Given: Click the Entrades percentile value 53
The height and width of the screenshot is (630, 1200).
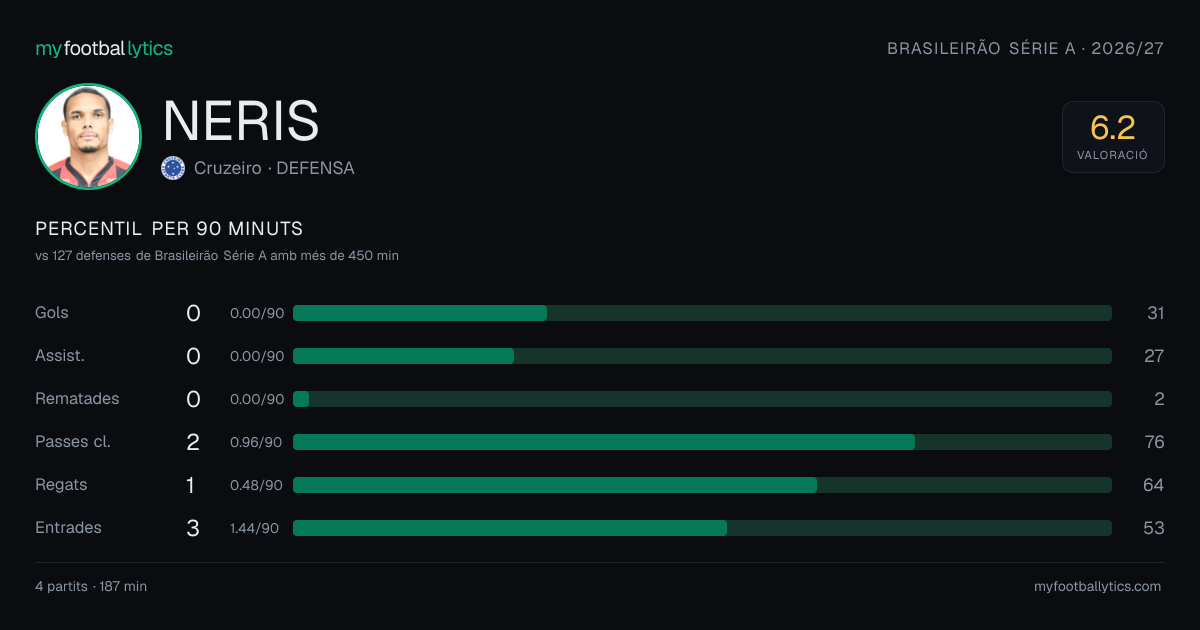Looking at the screenshot, I should point(1154,528).
